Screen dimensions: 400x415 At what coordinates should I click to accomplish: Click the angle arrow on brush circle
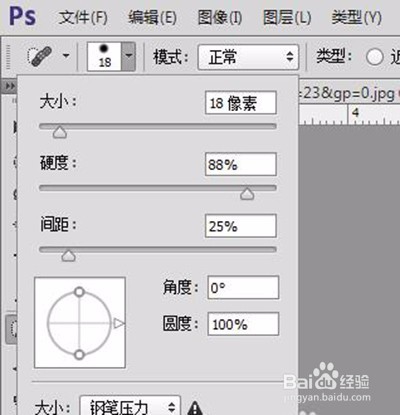point(119,323)
